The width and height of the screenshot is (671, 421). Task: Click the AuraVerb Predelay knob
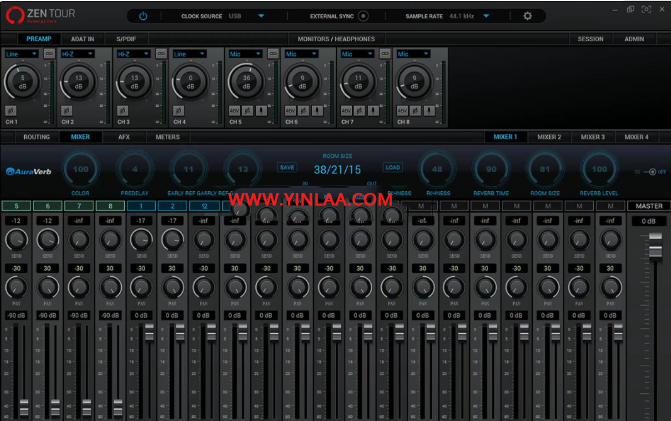(135, 169)
